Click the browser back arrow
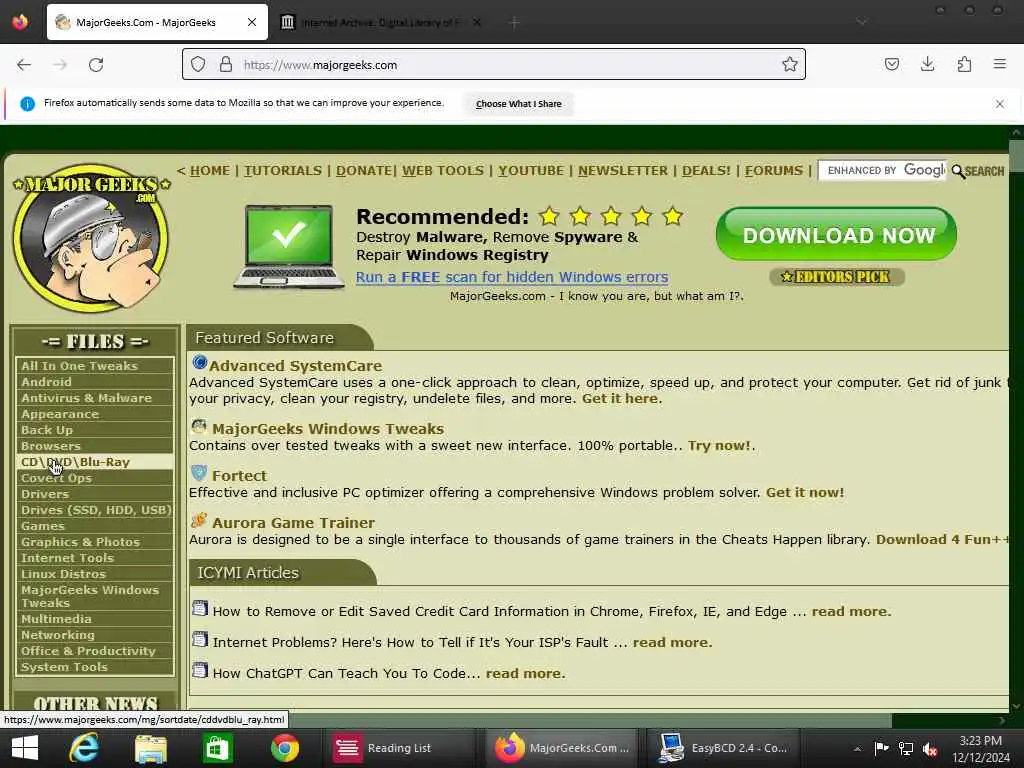 [24, 65]
